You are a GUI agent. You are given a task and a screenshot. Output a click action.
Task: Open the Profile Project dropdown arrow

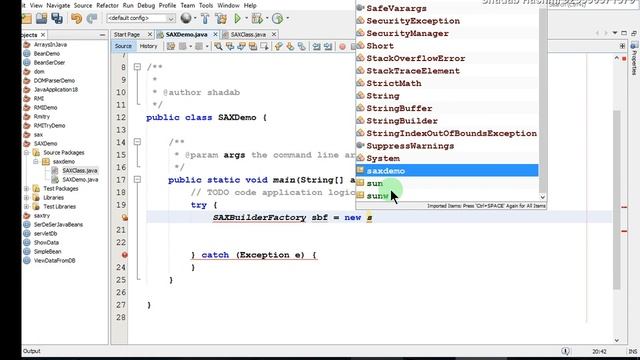pos(287,18)
